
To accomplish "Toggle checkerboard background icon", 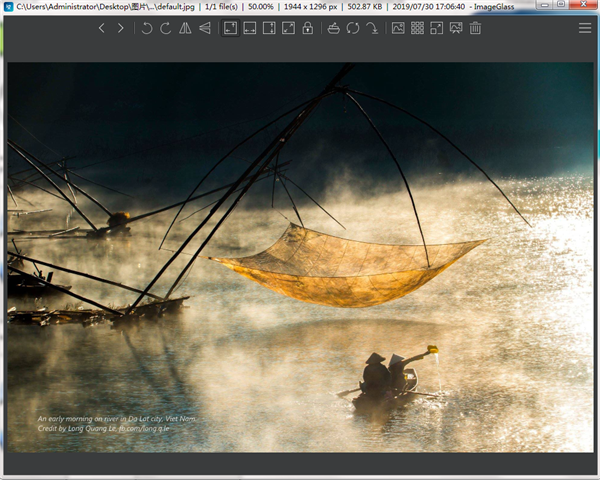I will pos(398,28).
